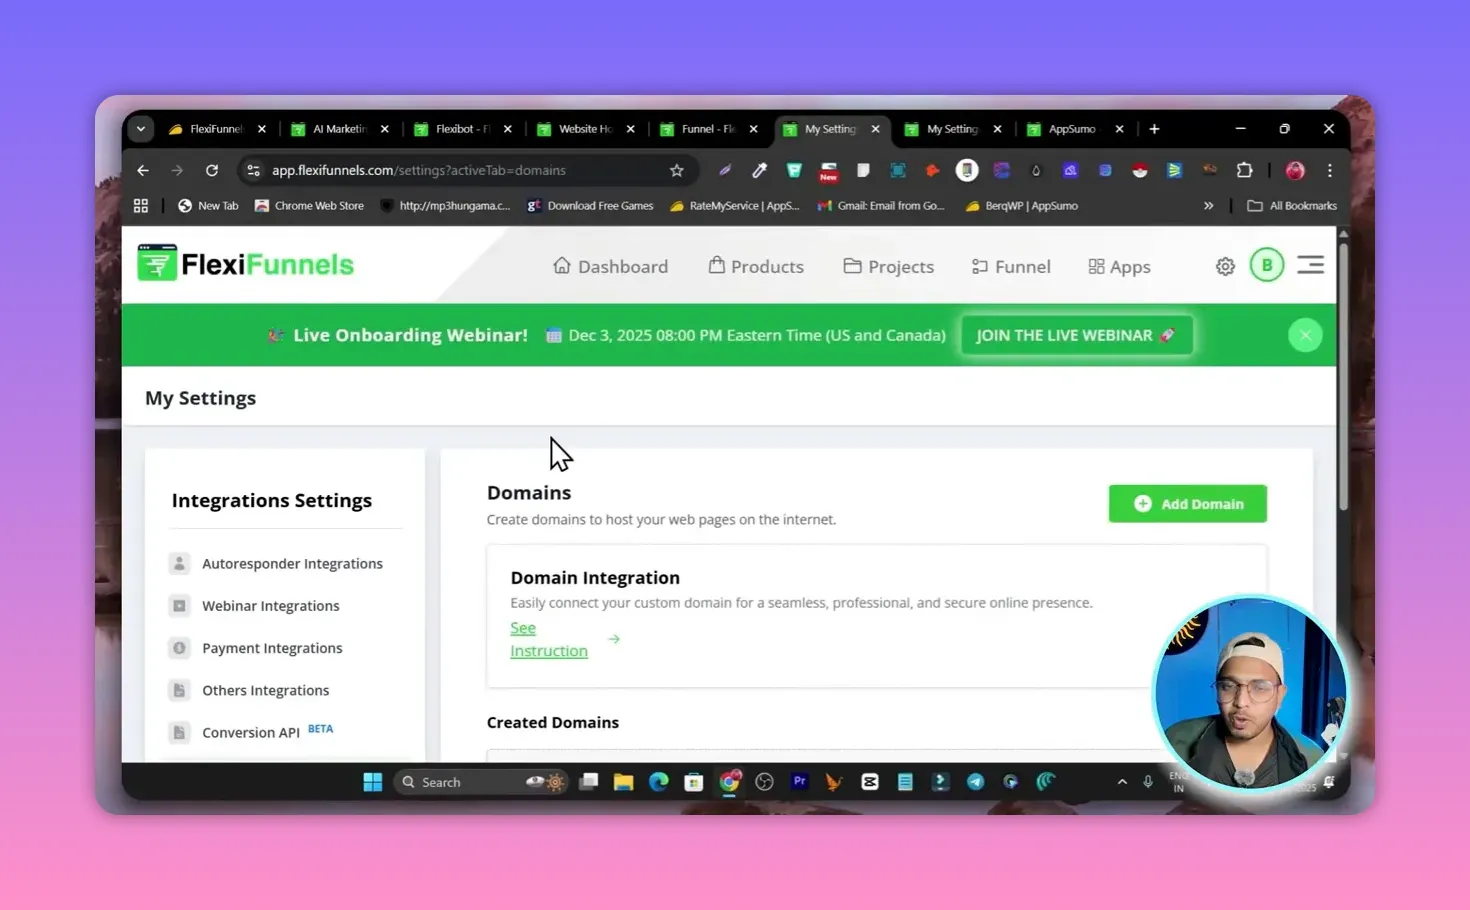Open OBS Studio from the taskbar
Image resolution: width=1470 pixels, height=910 pixels.
pos(765,782)
